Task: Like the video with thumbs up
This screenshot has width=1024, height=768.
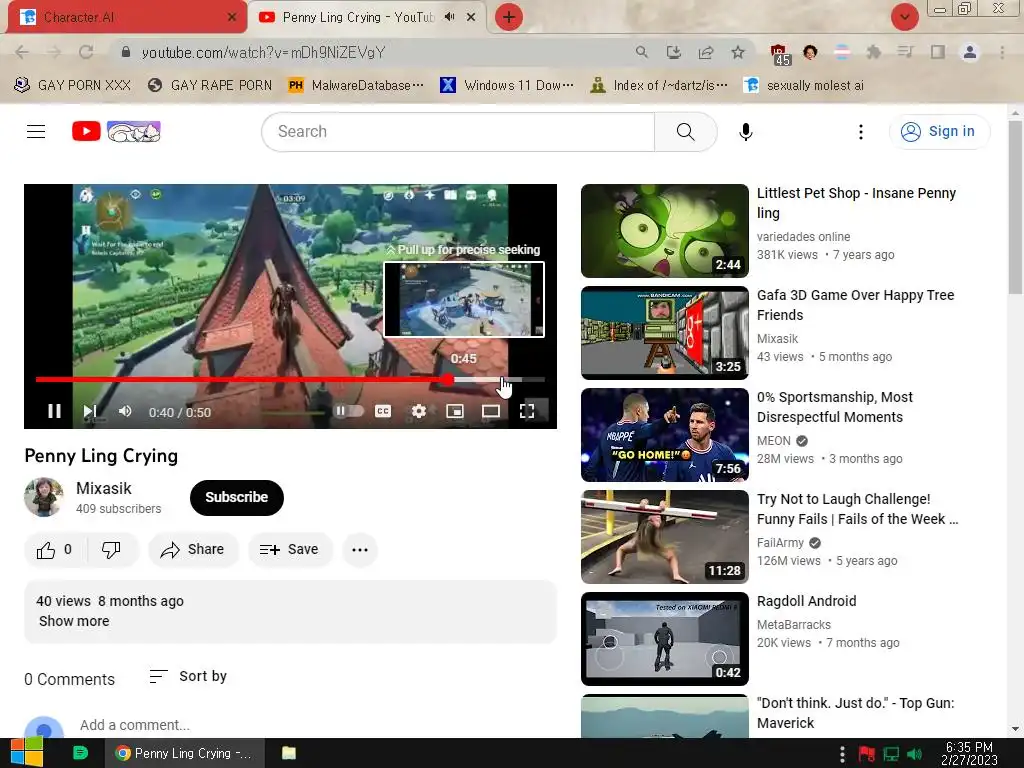Action: point(54,550)
